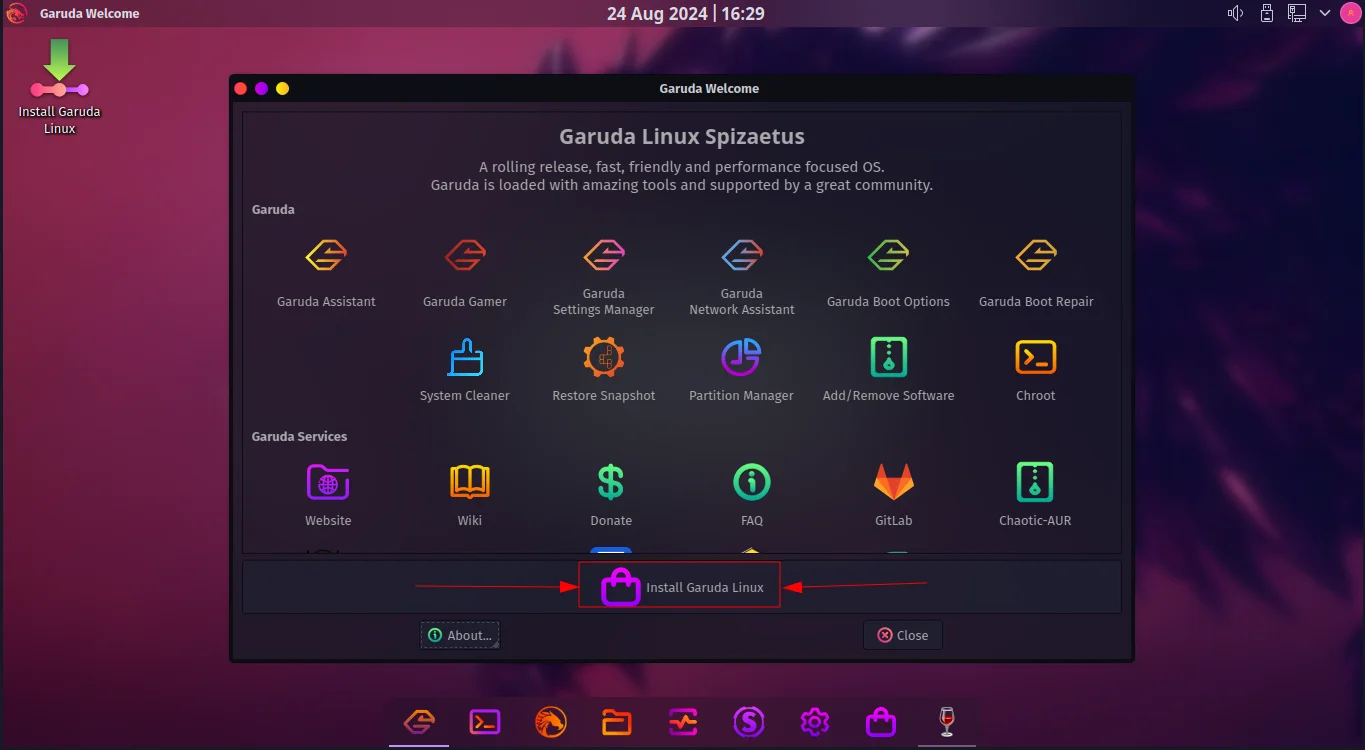Image resolution: width=1365 pixels, height=750 pixels.
Task: Click Garuda Welcome icon in dock
Action: (419, 721)
